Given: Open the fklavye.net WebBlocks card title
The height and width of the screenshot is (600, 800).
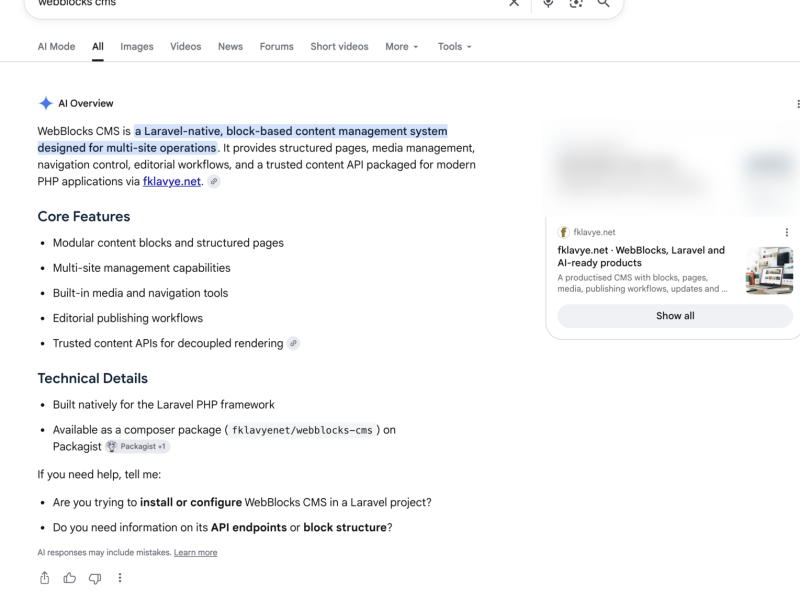Looking at the screenshot, I should 641,257.
